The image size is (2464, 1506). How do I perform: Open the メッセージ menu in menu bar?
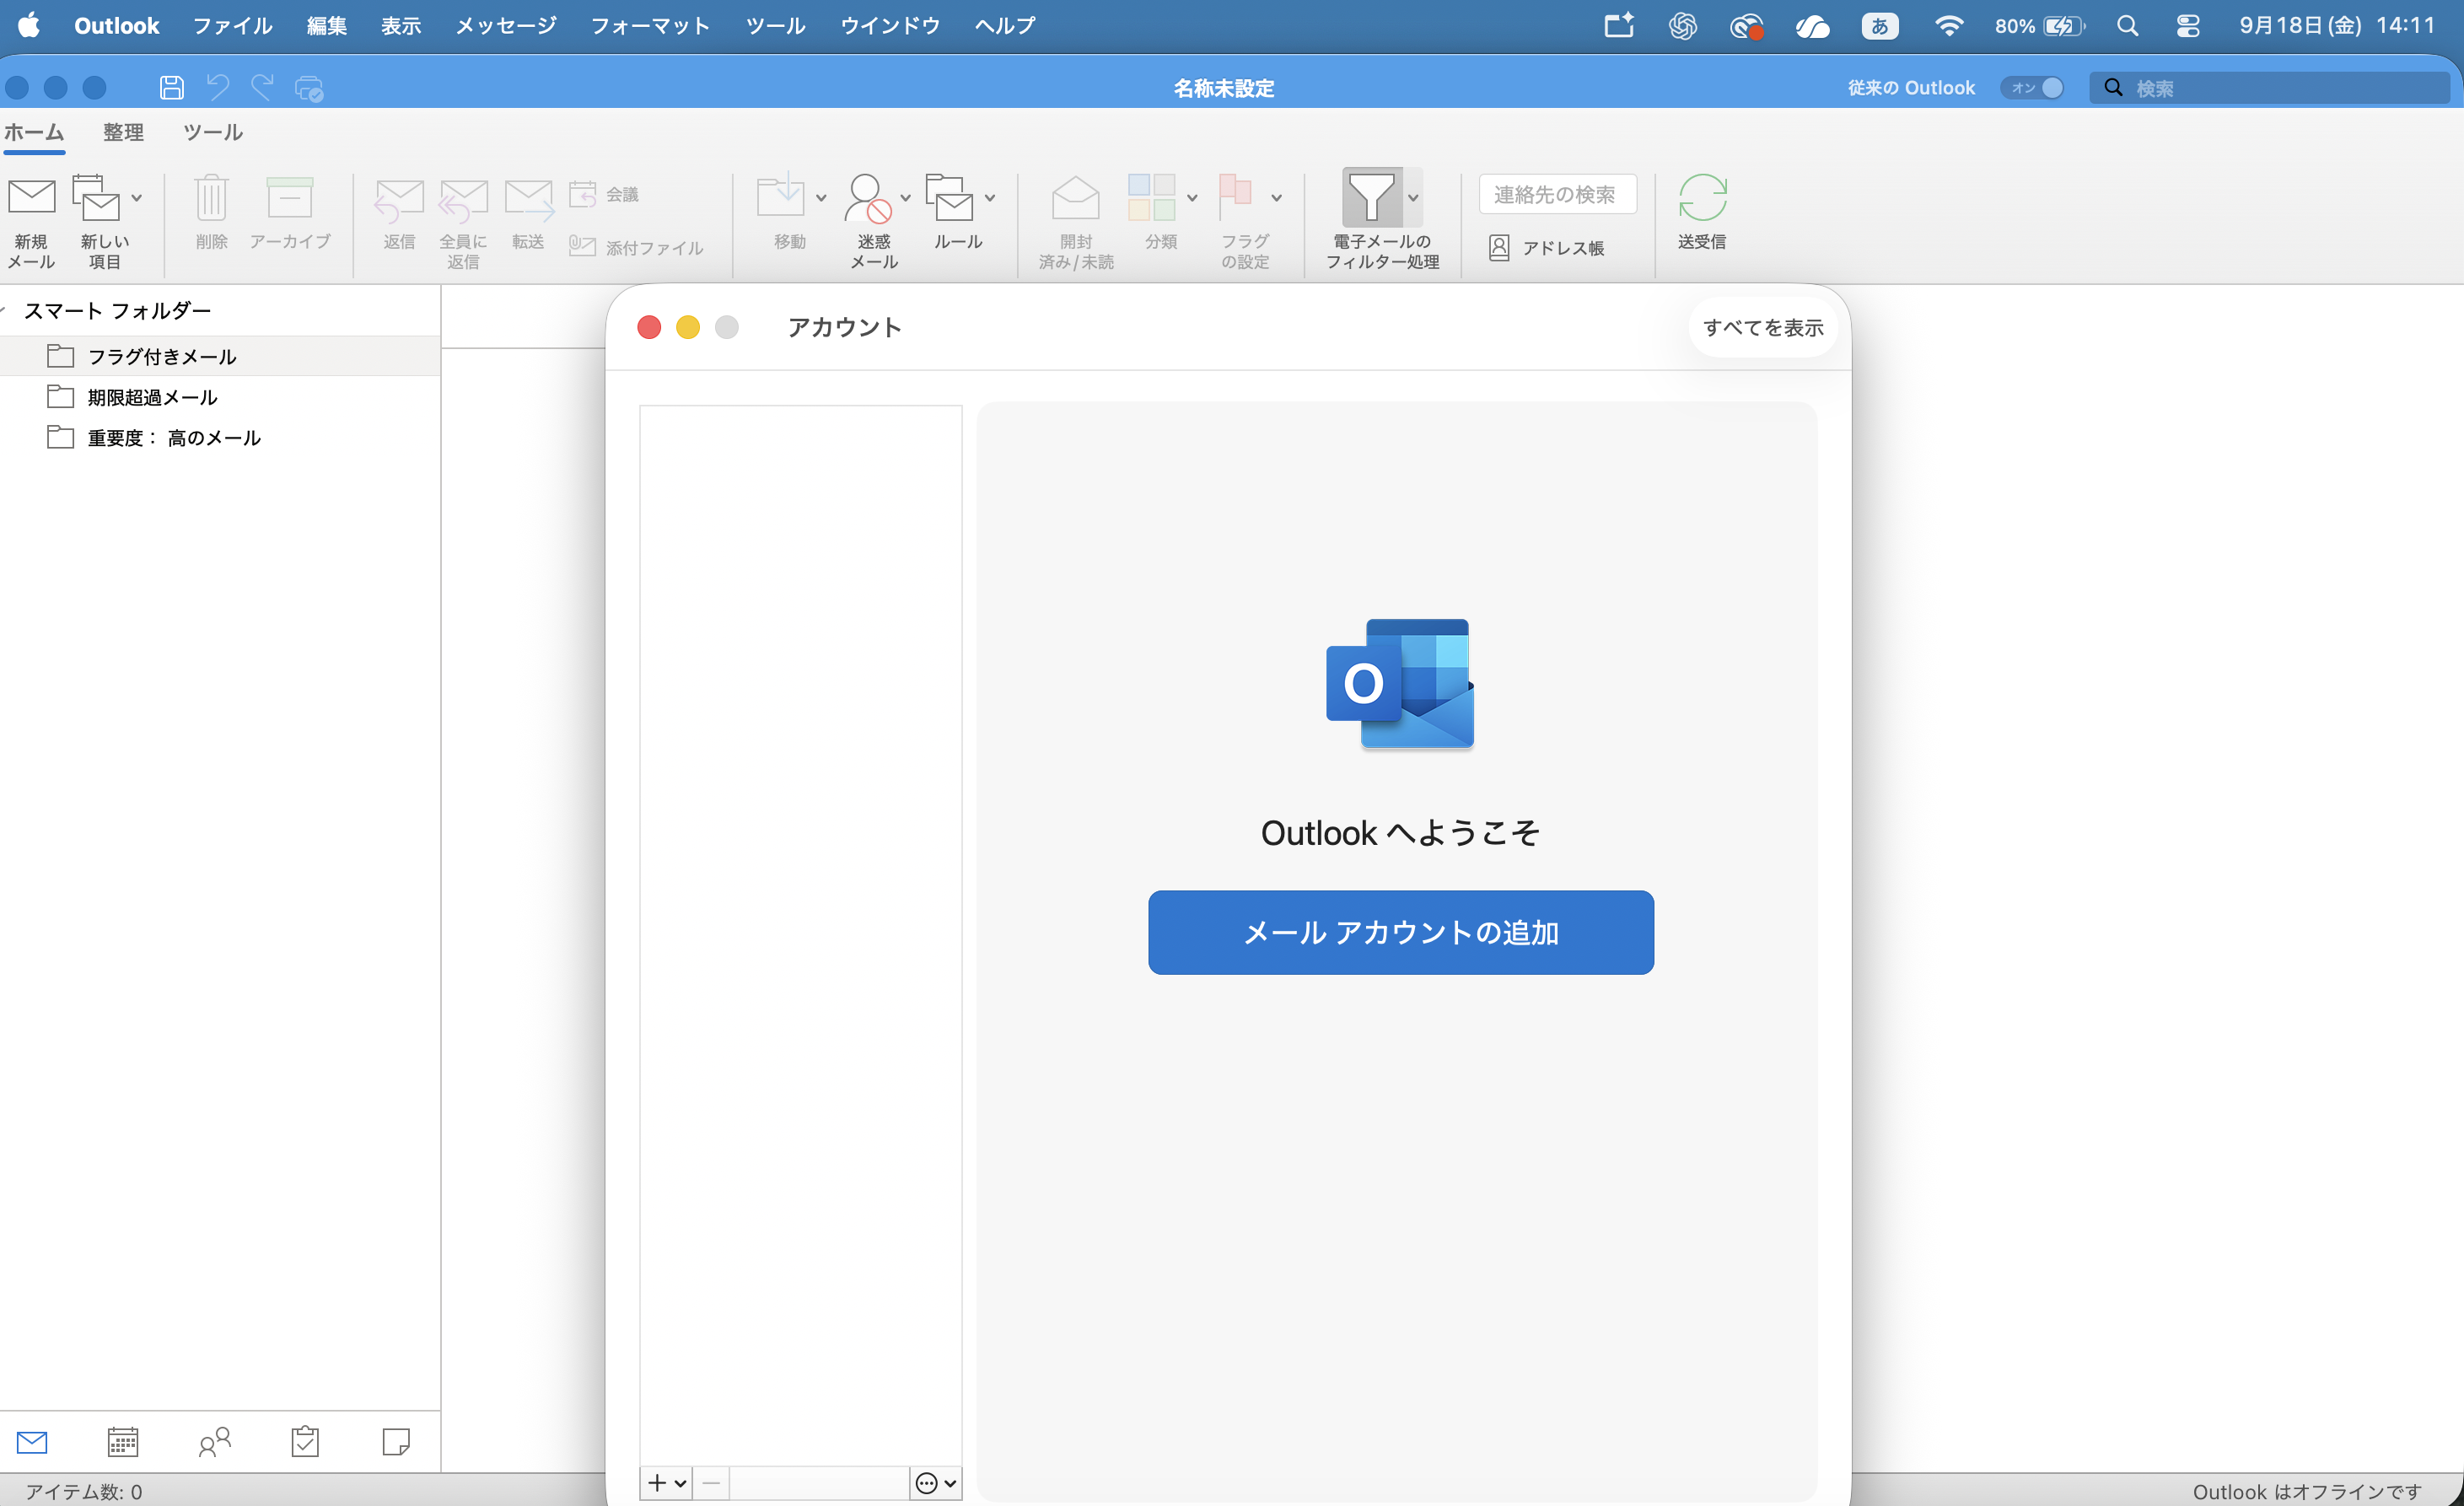point(506,26)
